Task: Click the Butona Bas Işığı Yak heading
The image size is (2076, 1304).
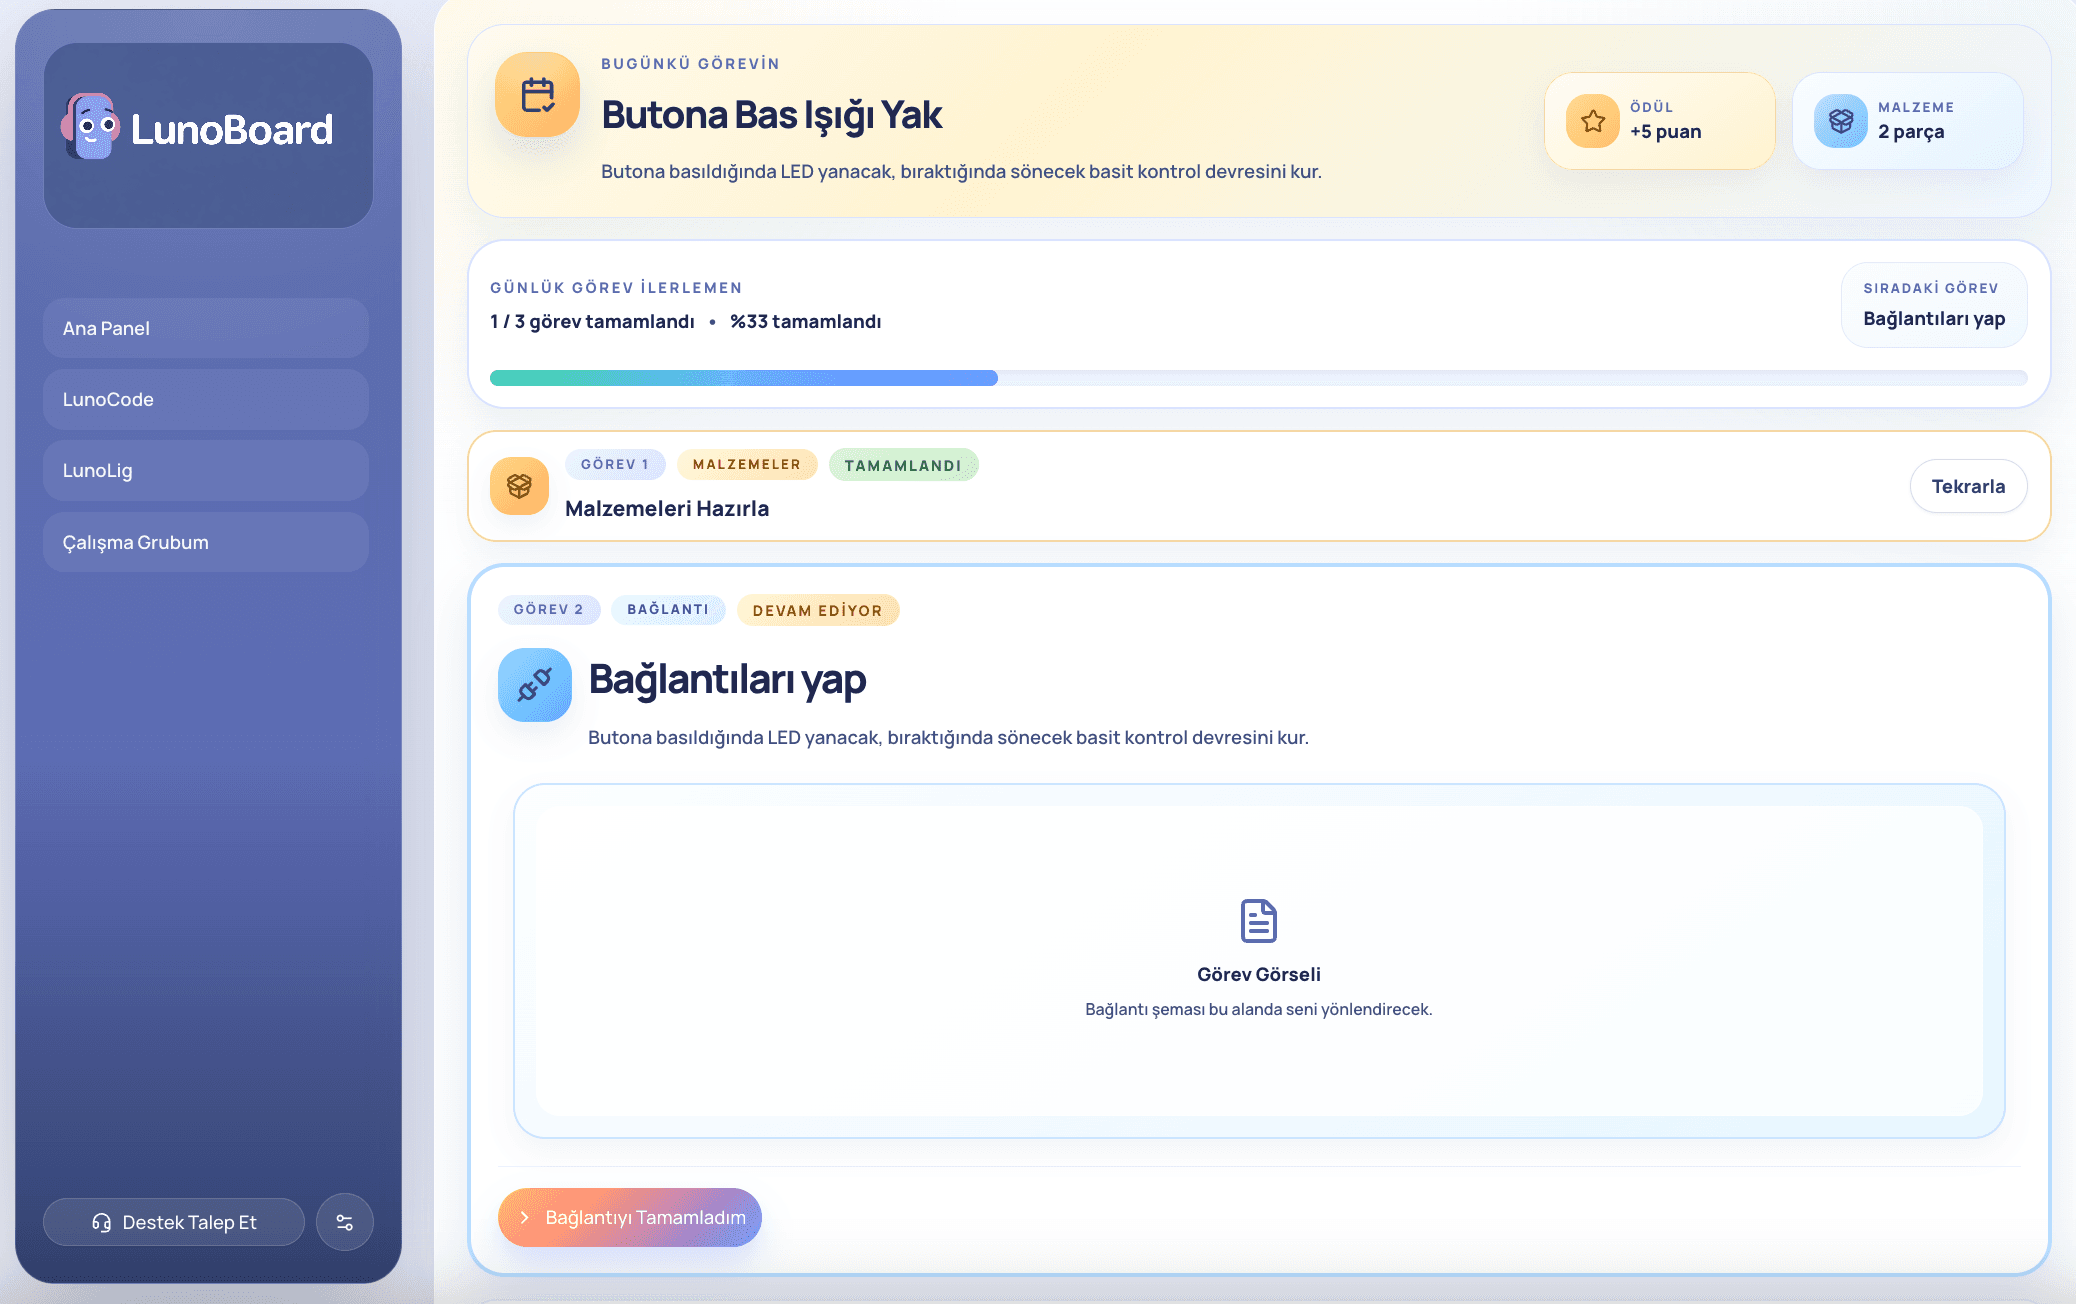Action: tap(772, 115)
